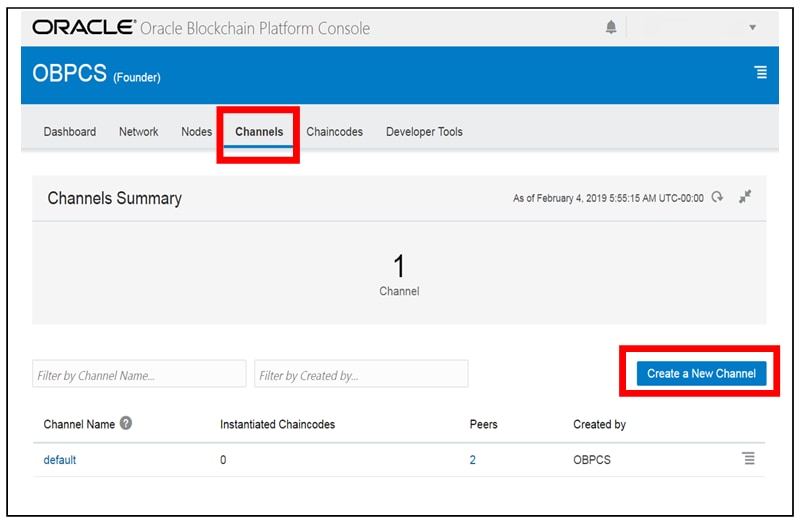Switch to Developer Tools tab
Viewport: 800px width, 525px height.
(x=424, y=132)
